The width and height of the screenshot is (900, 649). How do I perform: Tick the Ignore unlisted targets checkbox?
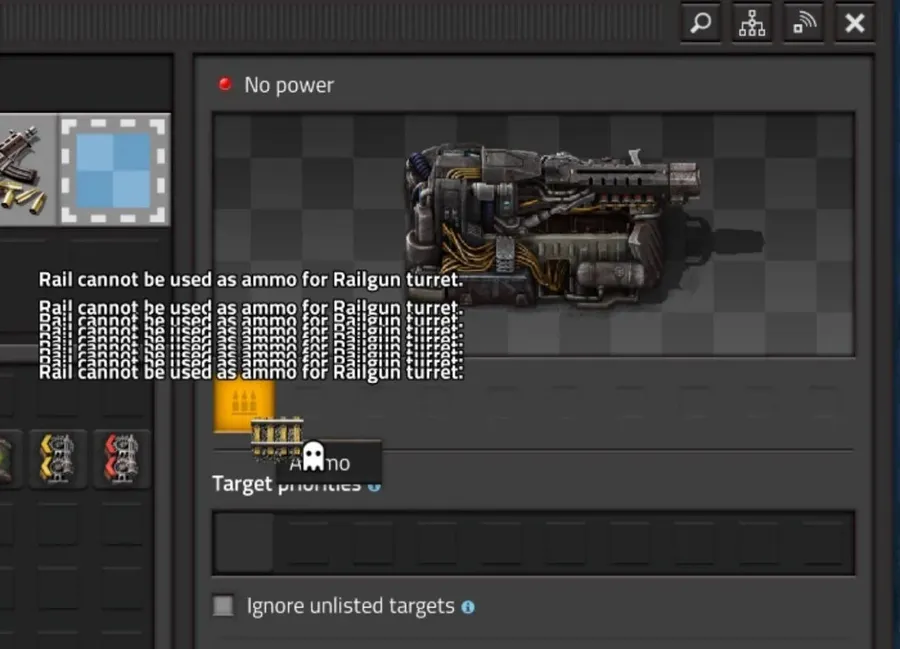[x=223, y=605]
